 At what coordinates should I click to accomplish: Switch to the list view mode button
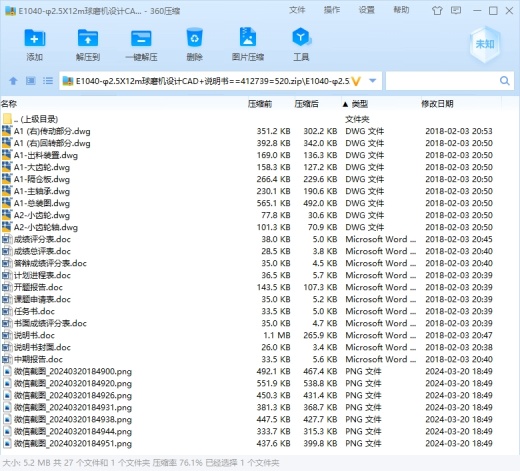pyautogui.click(x=48, y=81)
